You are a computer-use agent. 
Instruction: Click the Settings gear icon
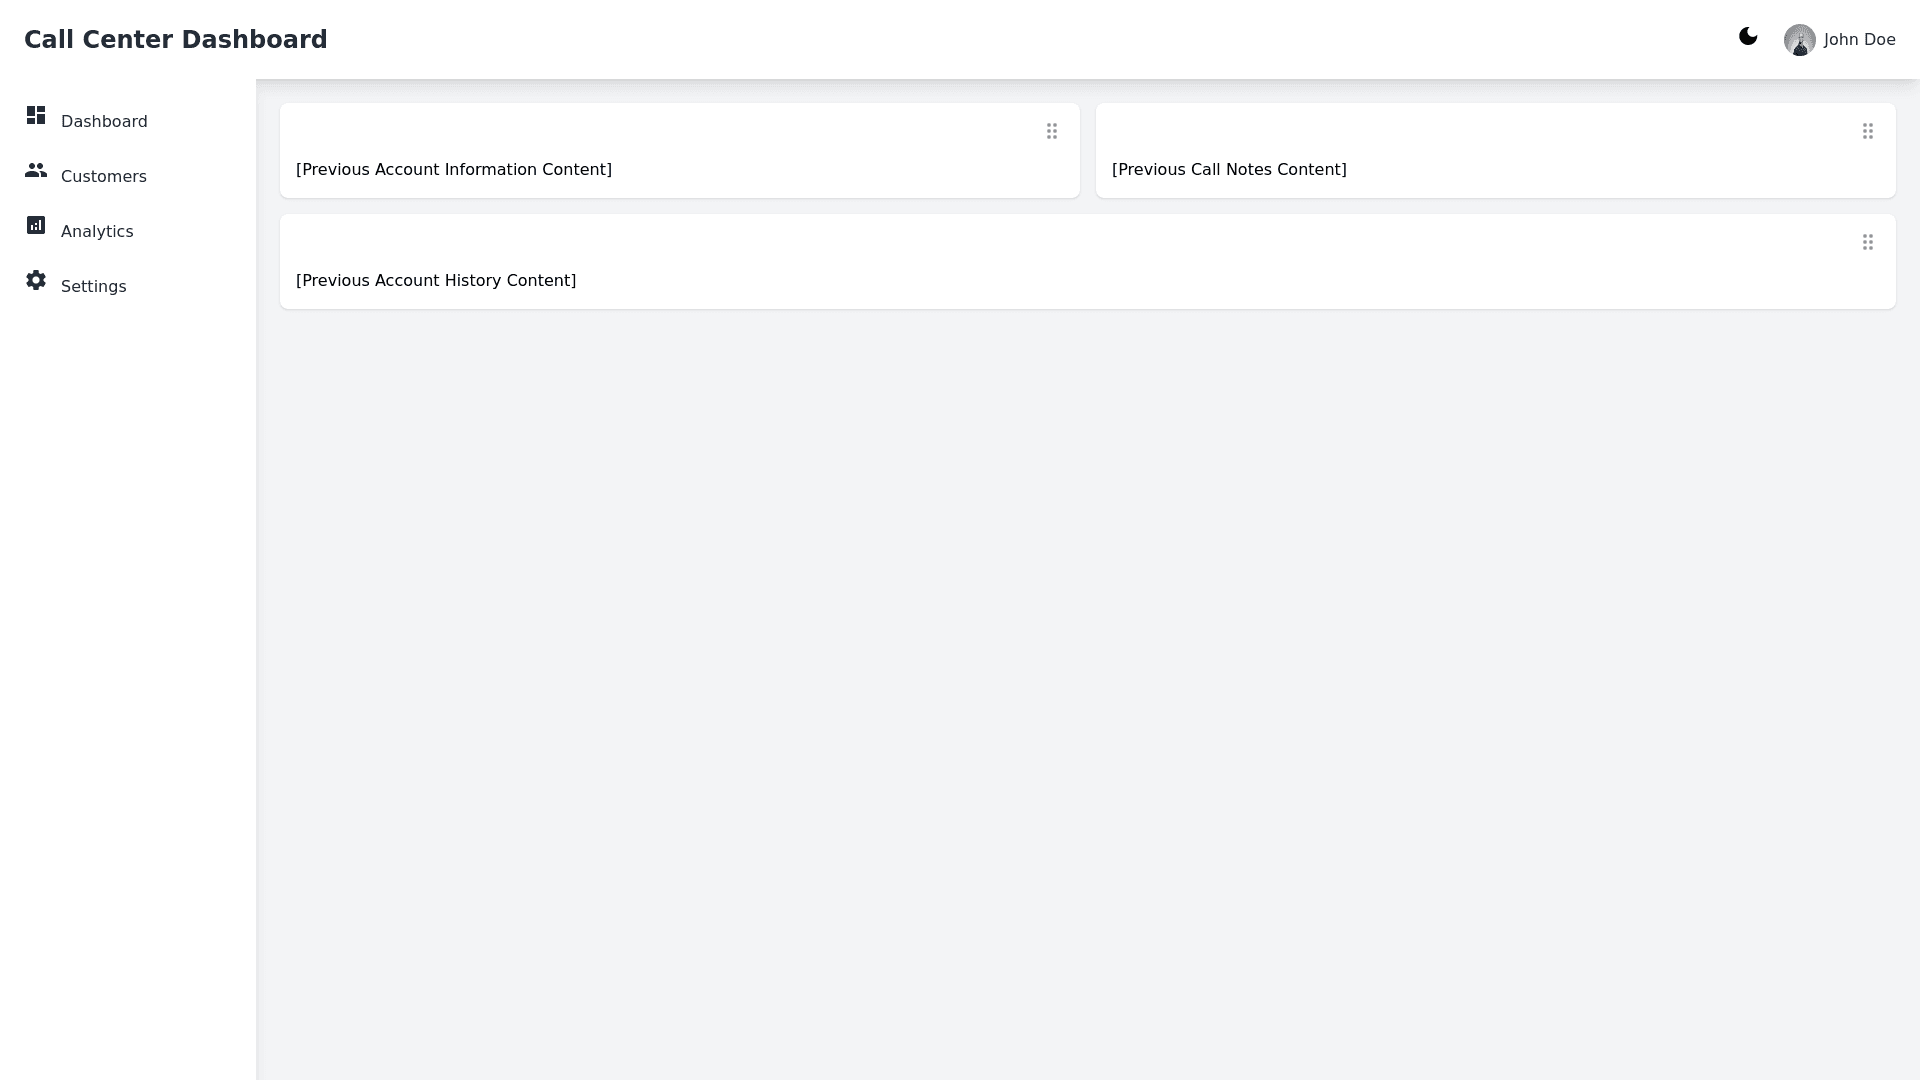(x=36, y=281)
